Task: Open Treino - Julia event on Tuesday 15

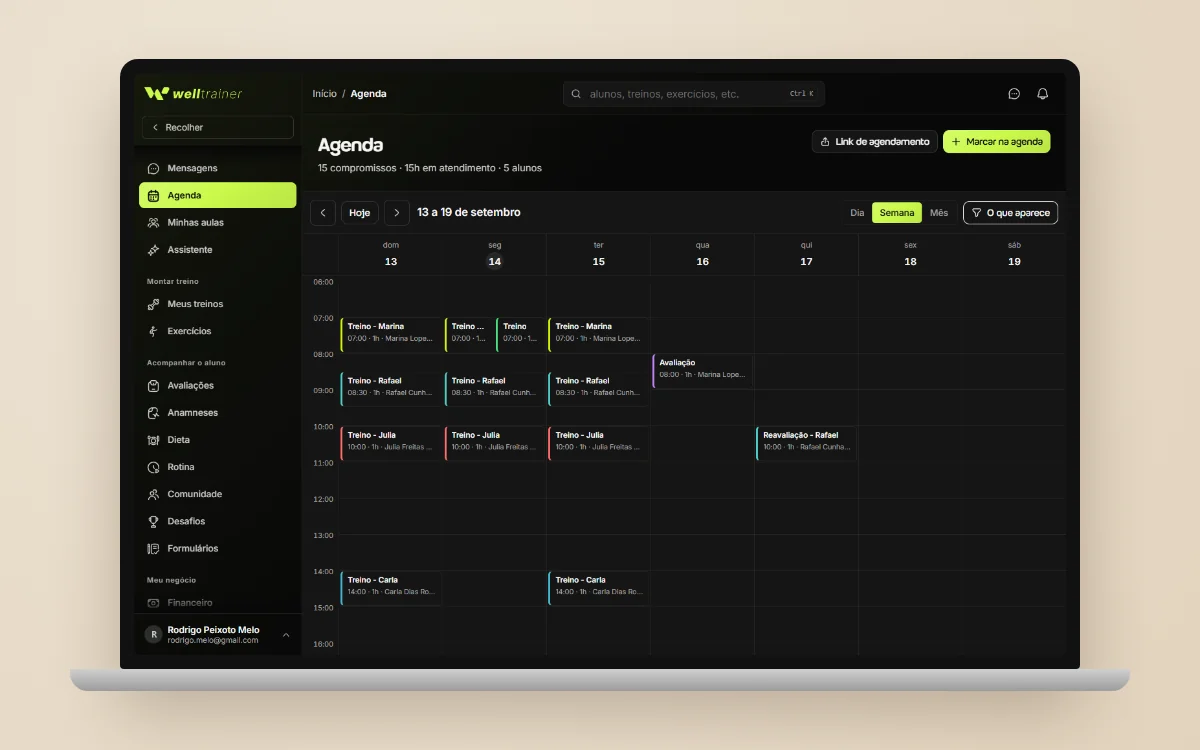Action: click(x=599, y=443)
